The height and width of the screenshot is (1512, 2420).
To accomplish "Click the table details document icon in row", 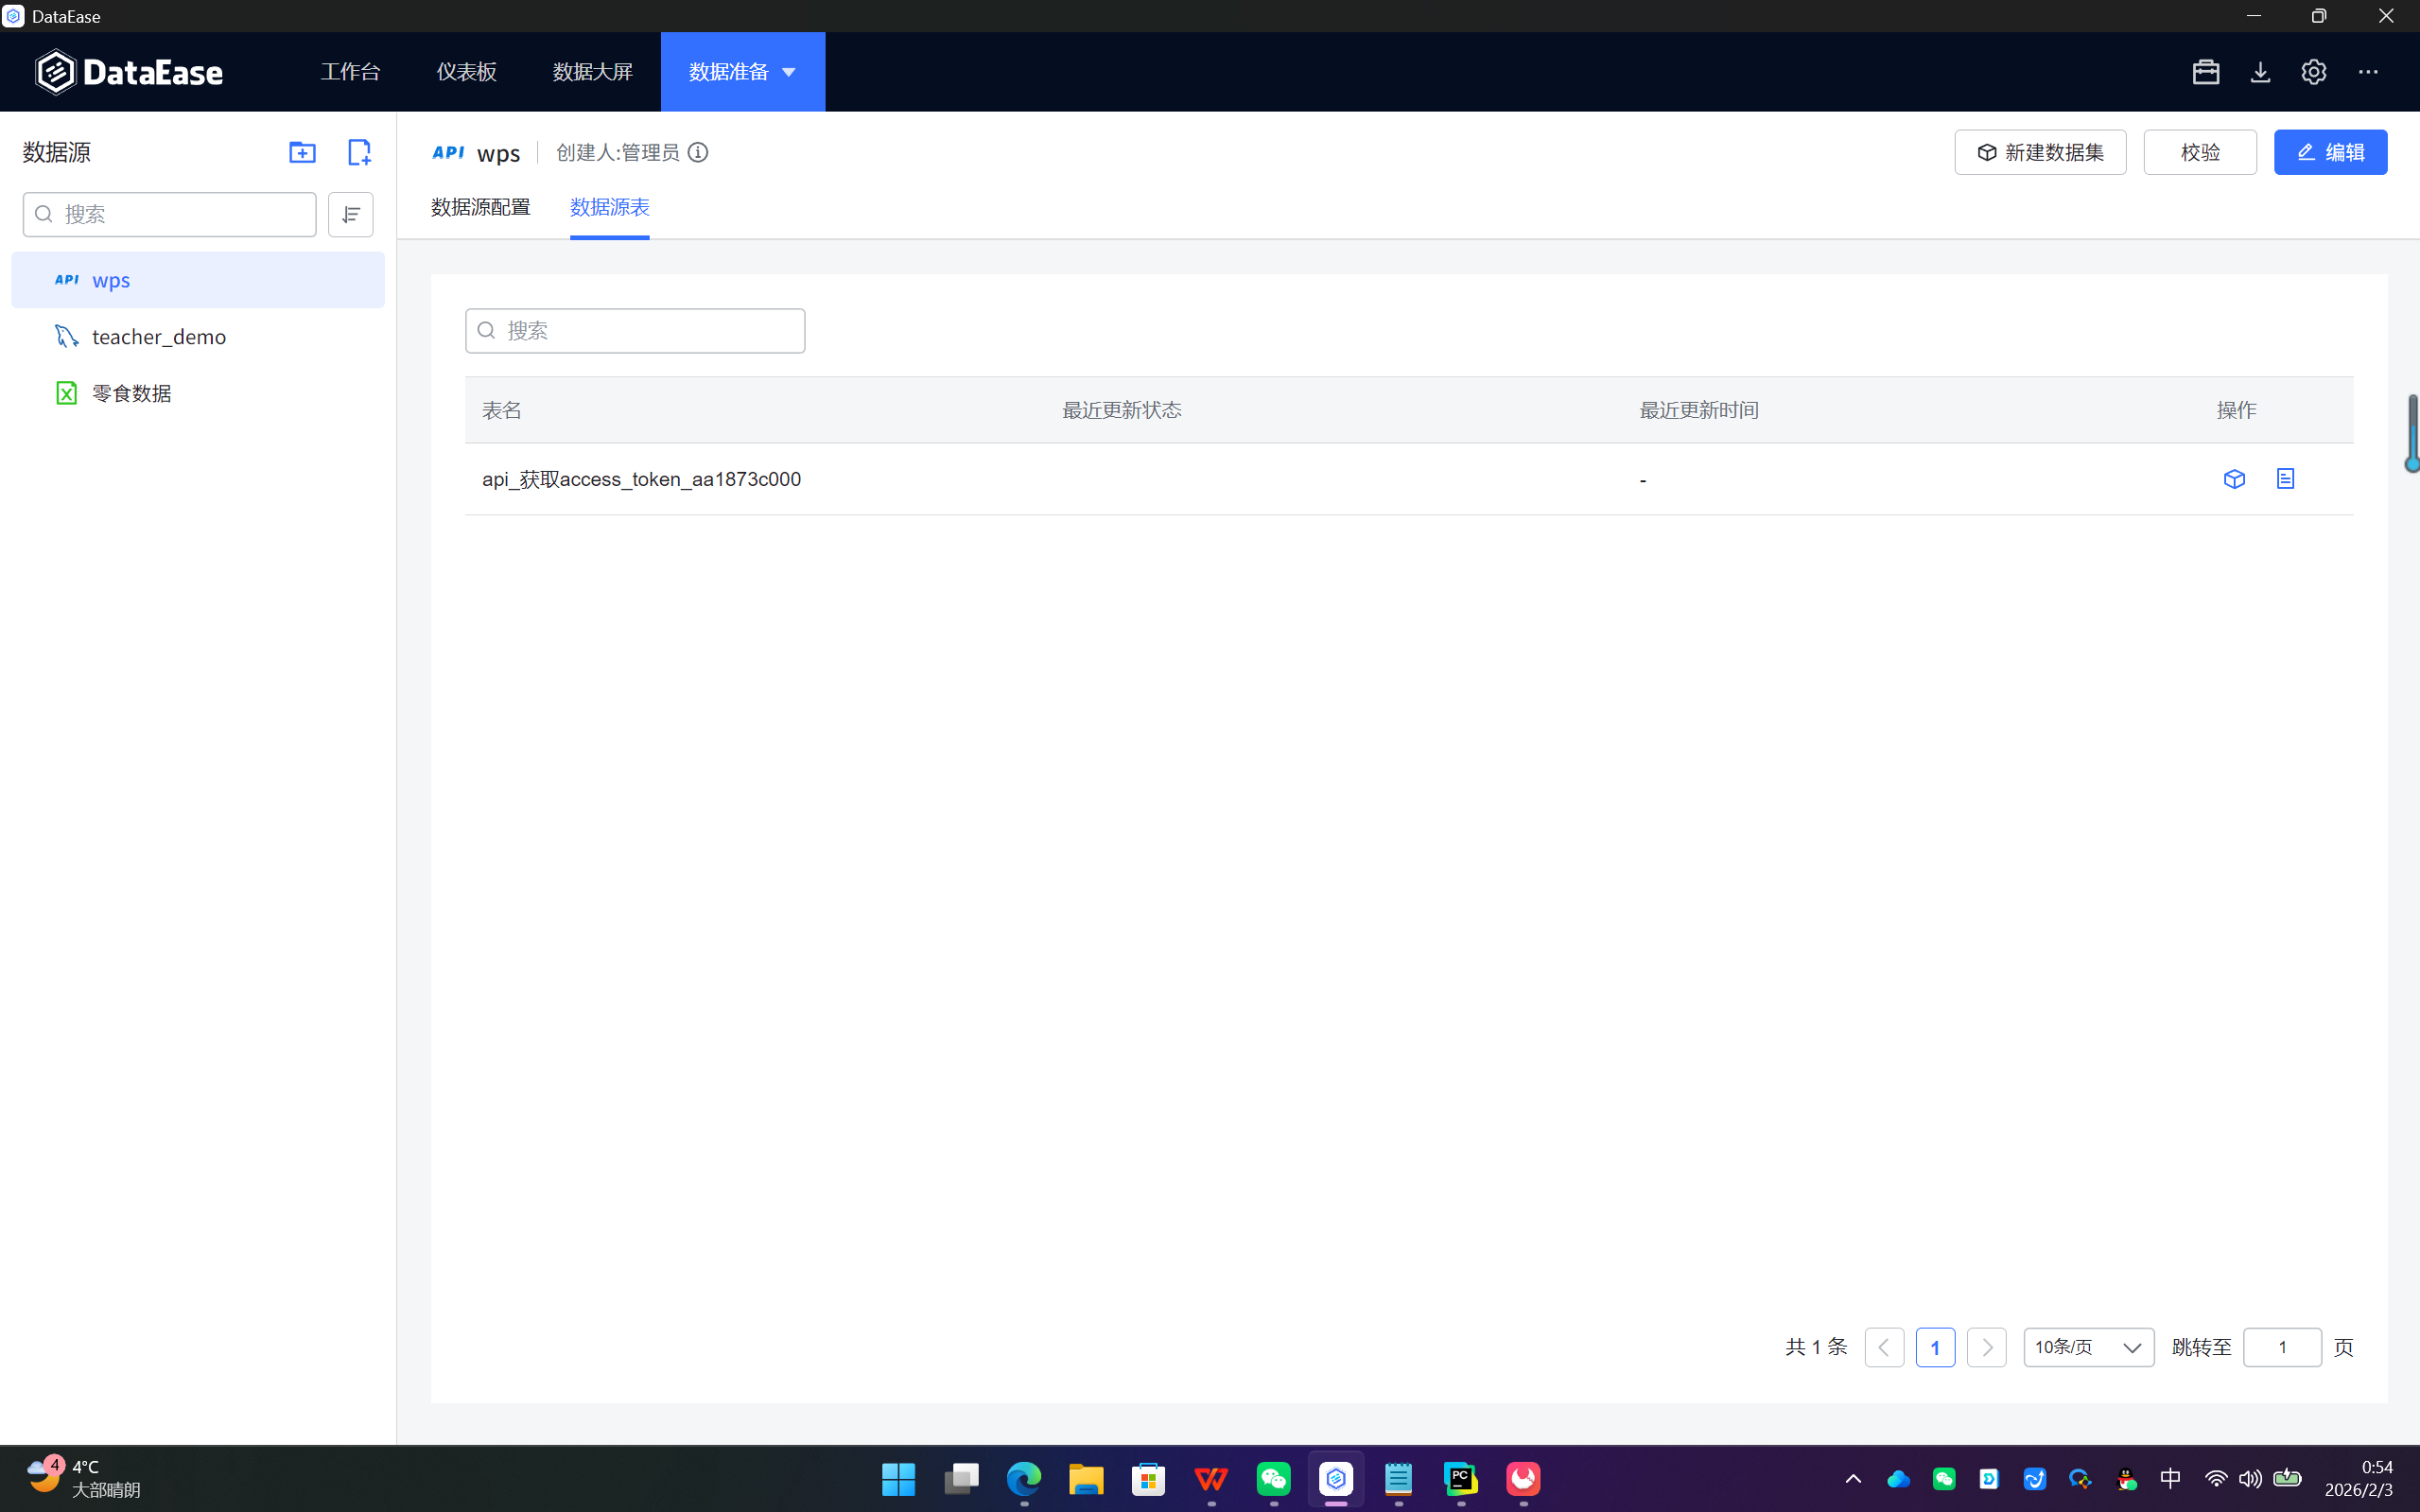I will click(2285, 479).
